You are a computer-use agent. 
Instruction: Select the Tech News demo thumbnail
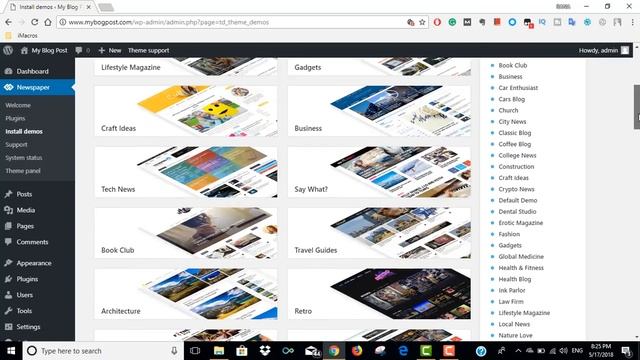point(186,172)
